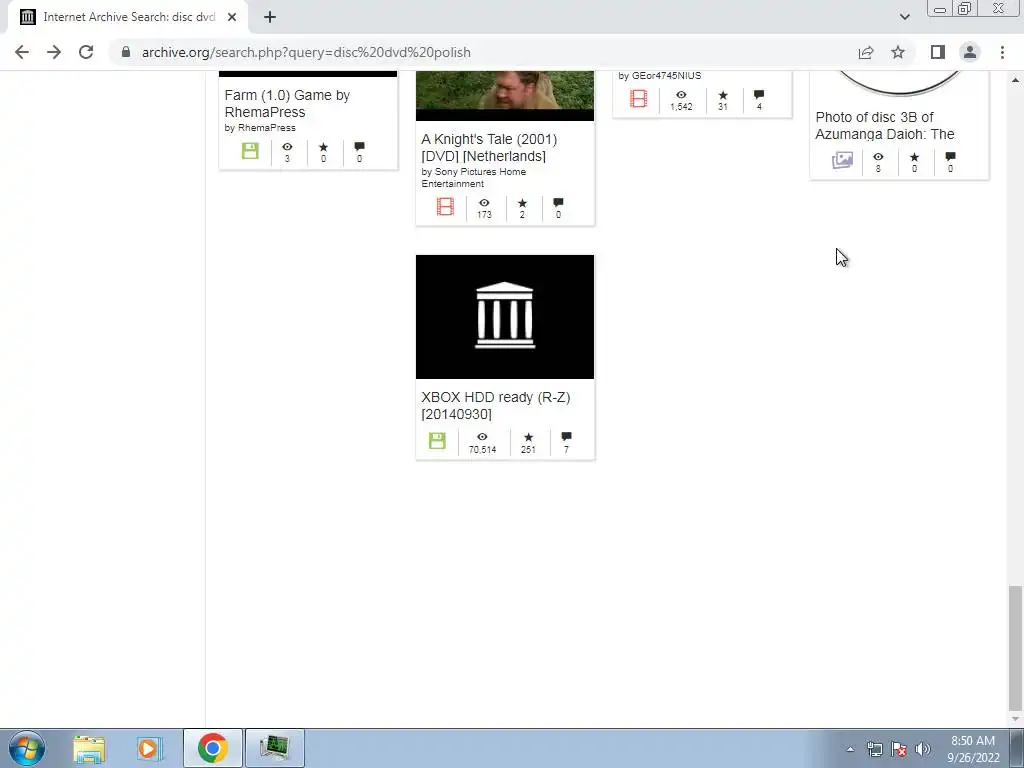Image resolution: width=1024 pixels, height=768 pixels.
Task: Click the padlock site info icon
Action: [x=126, y=52]
